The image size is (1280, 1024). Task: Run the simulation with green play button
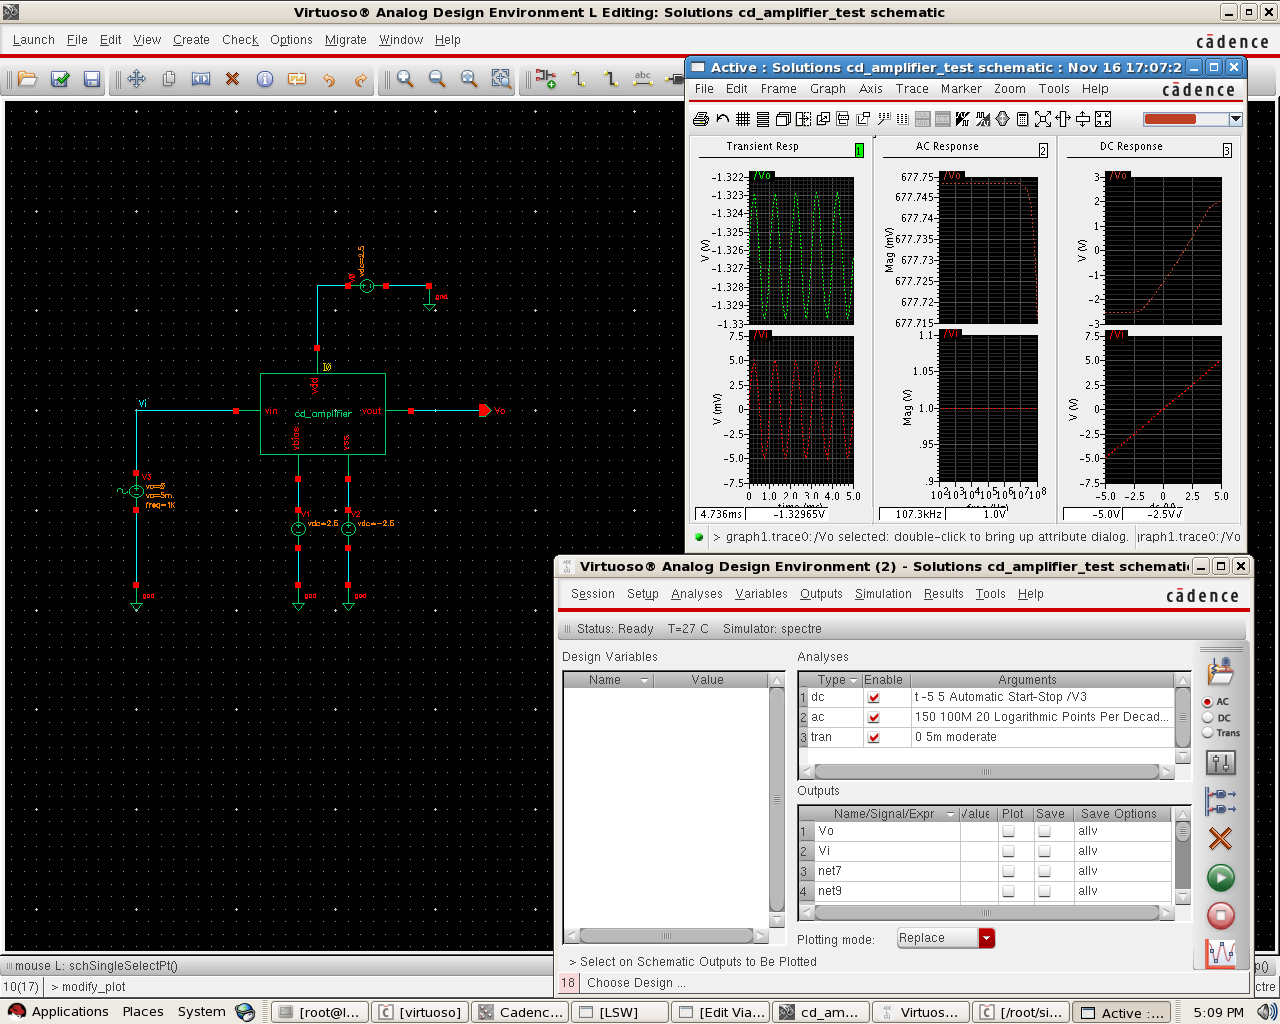(1220, 878)
